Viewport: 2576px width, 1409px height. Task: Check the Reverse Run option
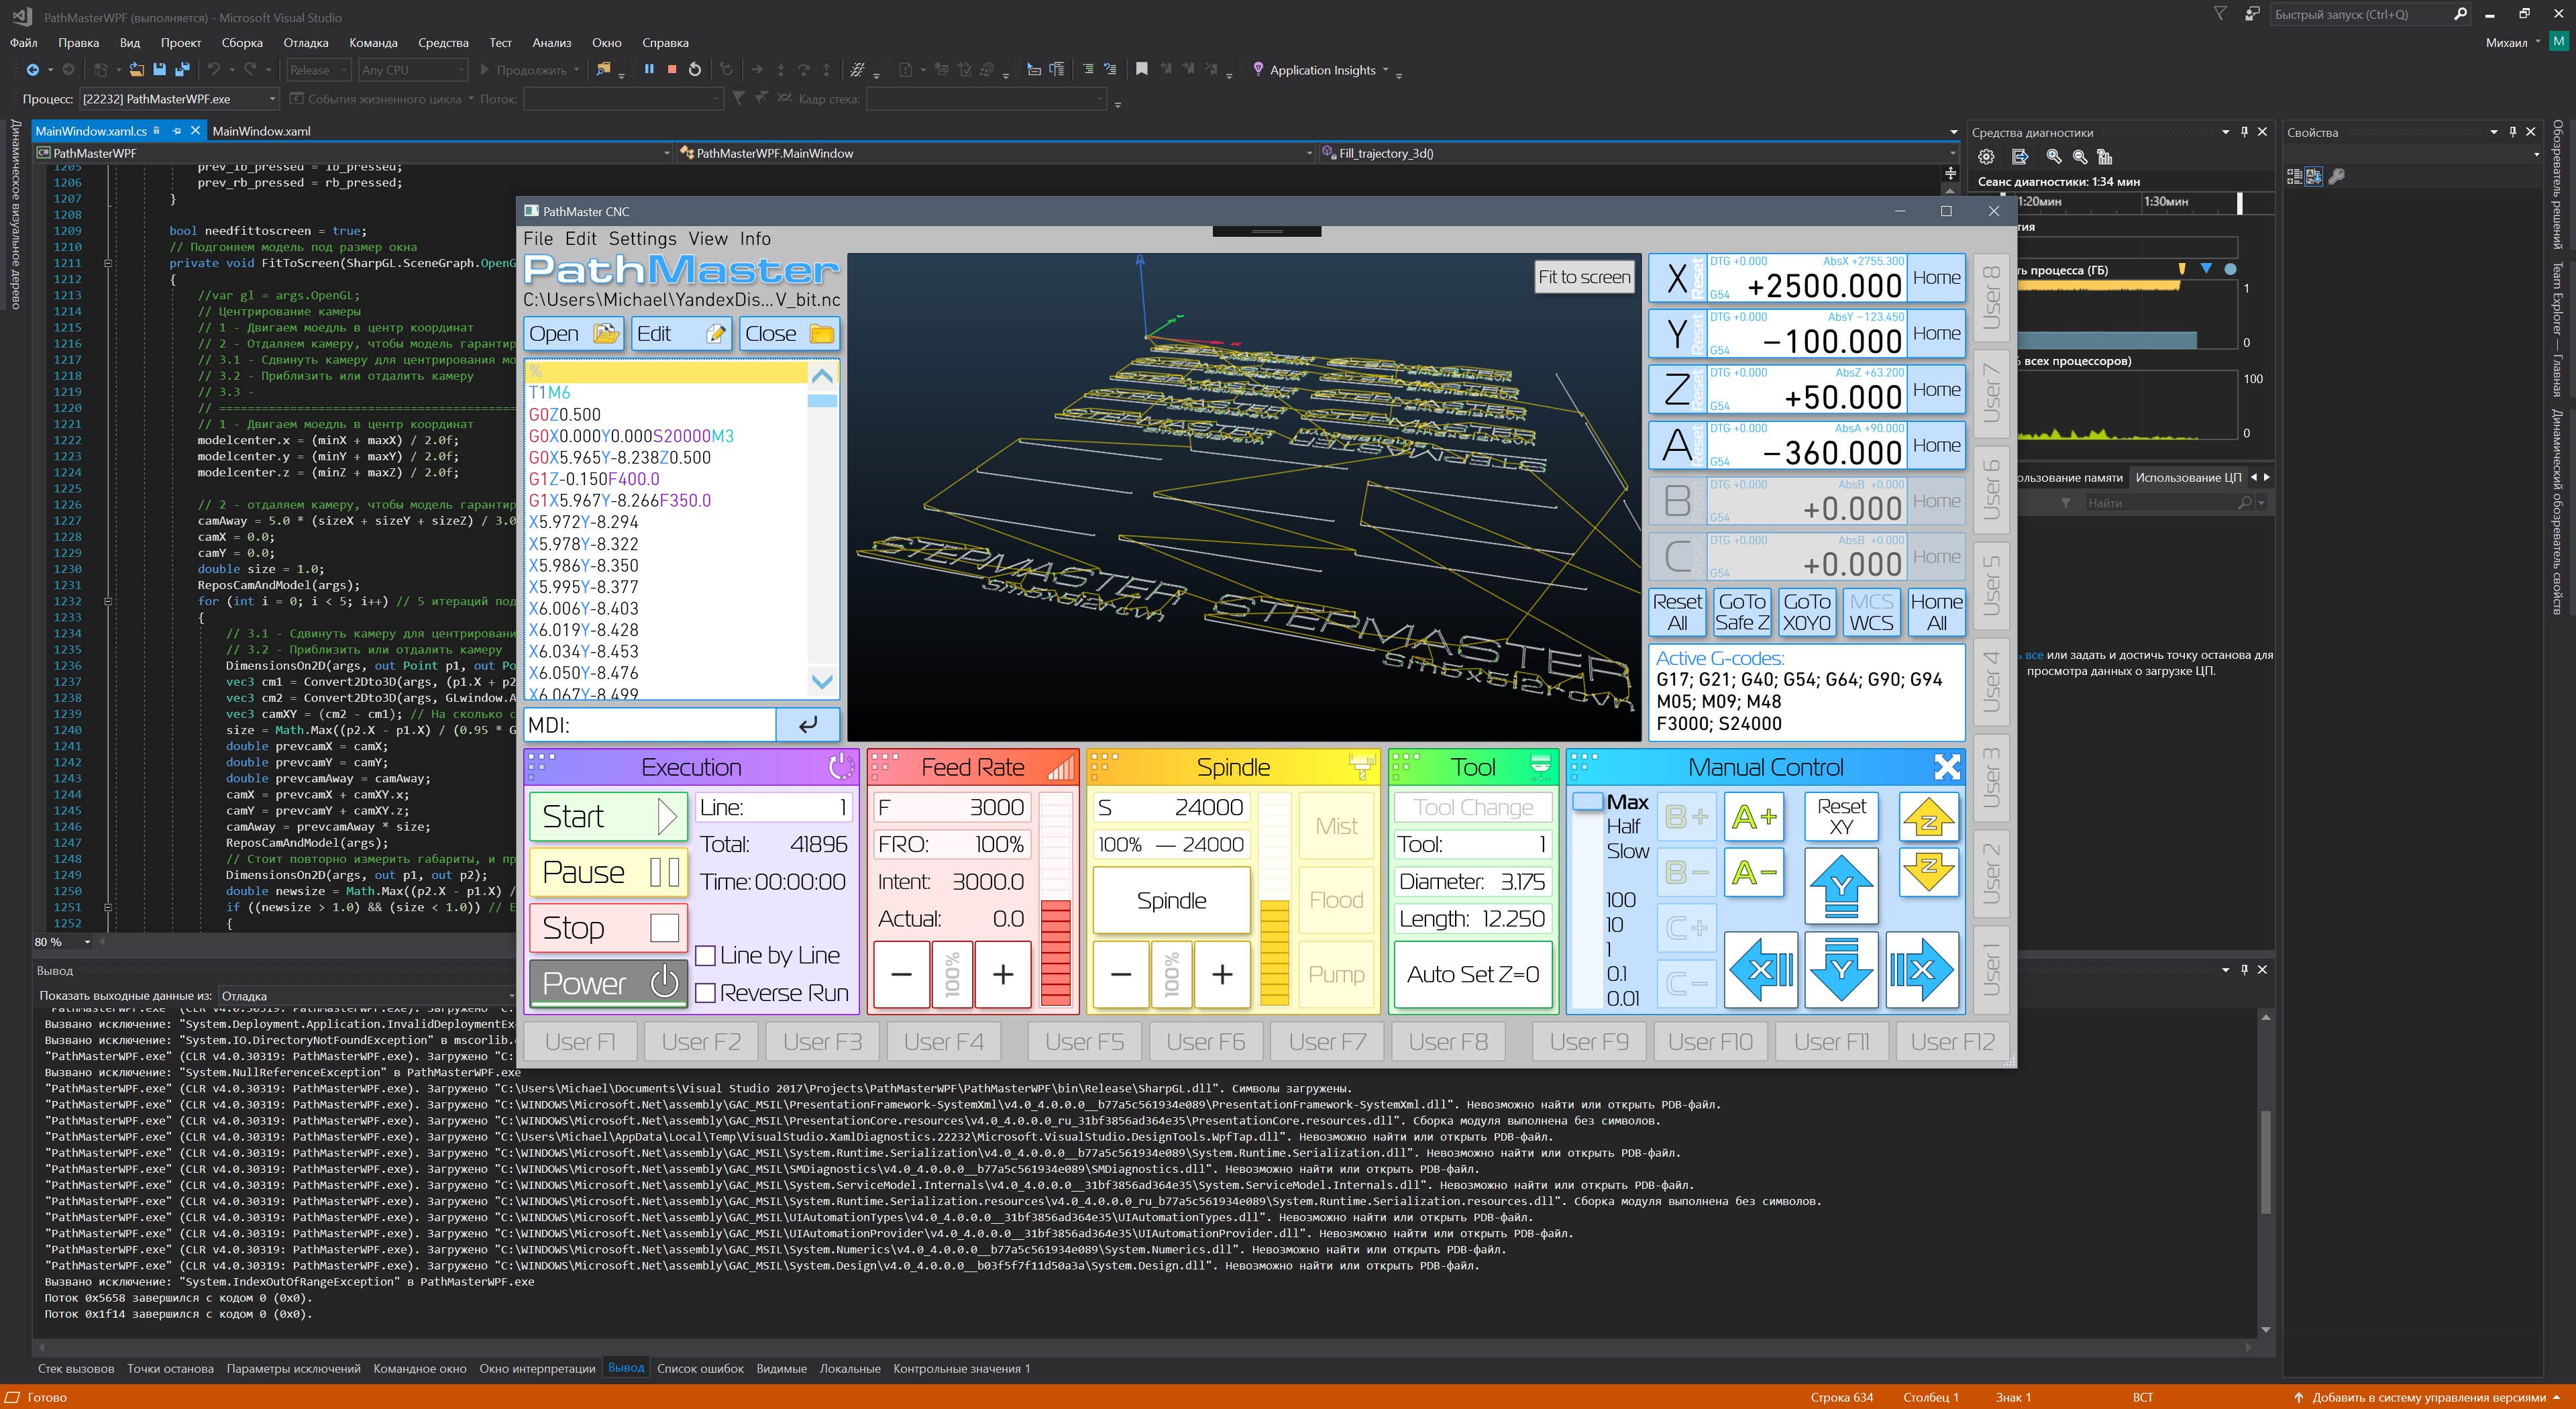click(705, 993)
